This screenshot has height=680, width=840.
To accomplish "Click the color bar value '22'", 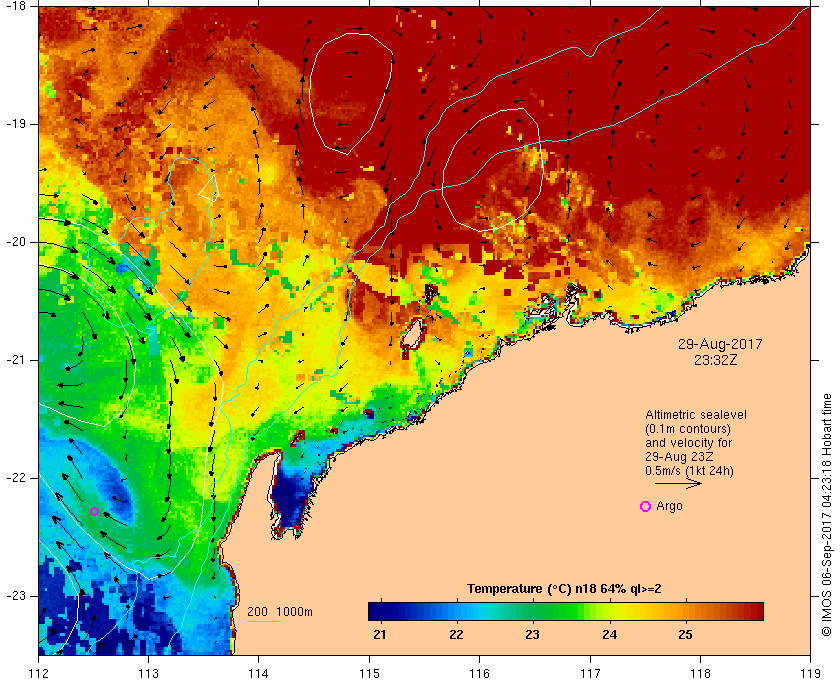I will click(x=456, y=635).
